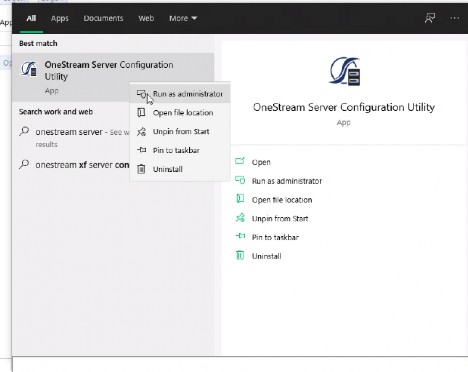Click Pin to taskbar in details pane
The width and height of the screenshot is (468, 372).
click(x=275, y=237)
